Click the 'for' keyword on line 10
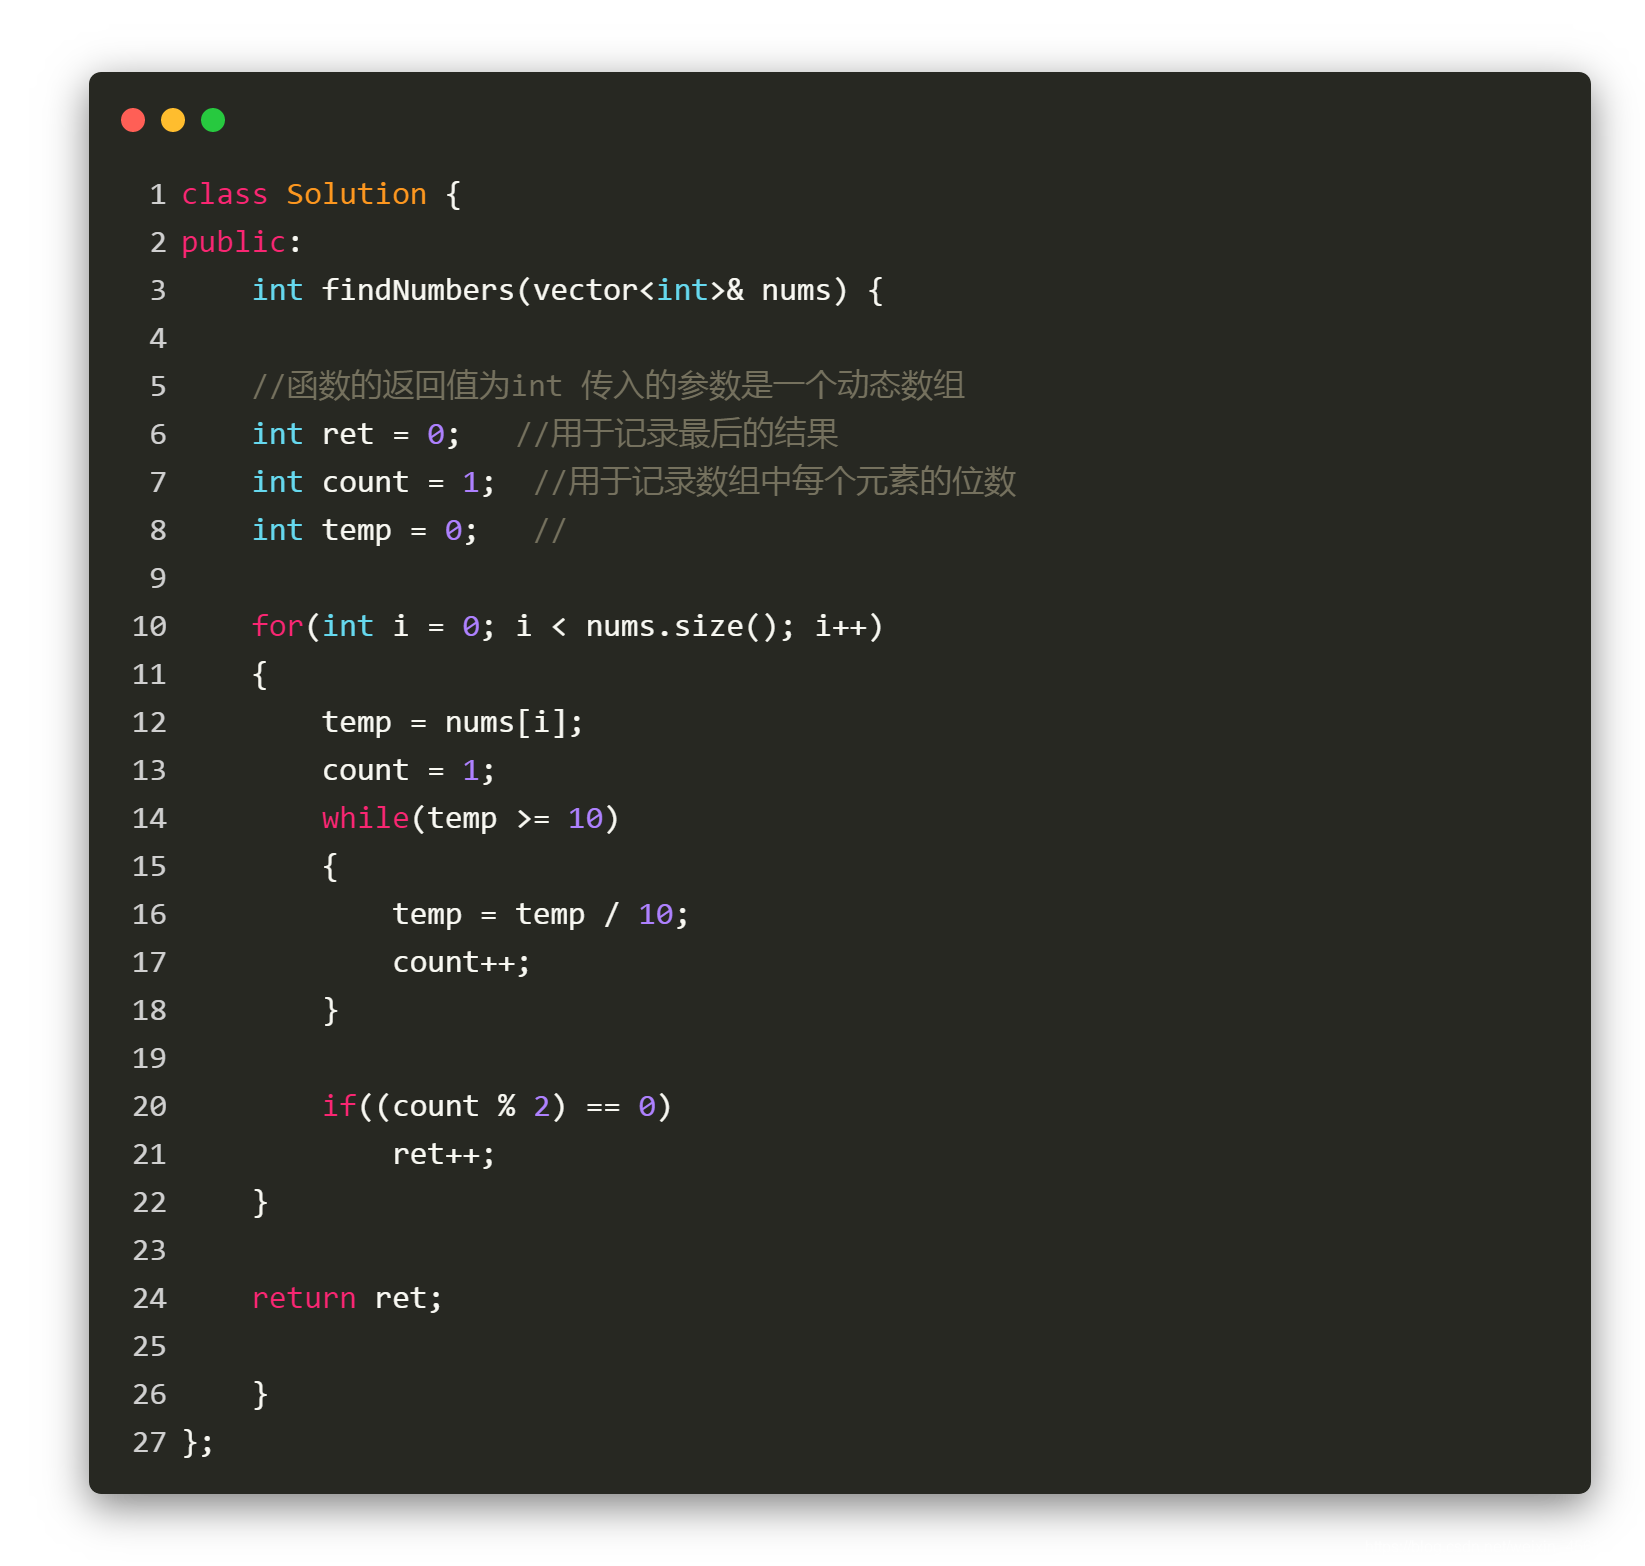 [x=278, y=626]
